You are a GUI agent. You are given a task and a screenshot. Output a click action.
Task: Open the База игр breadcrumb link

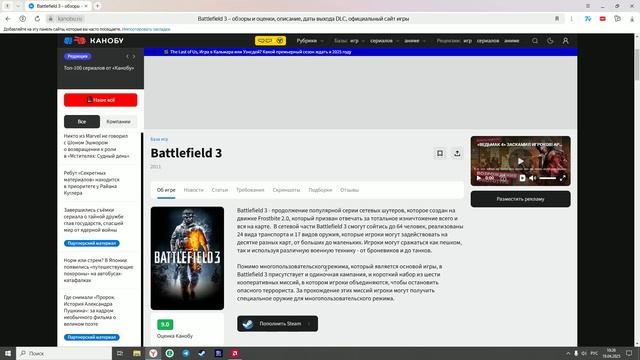point(159,139)
